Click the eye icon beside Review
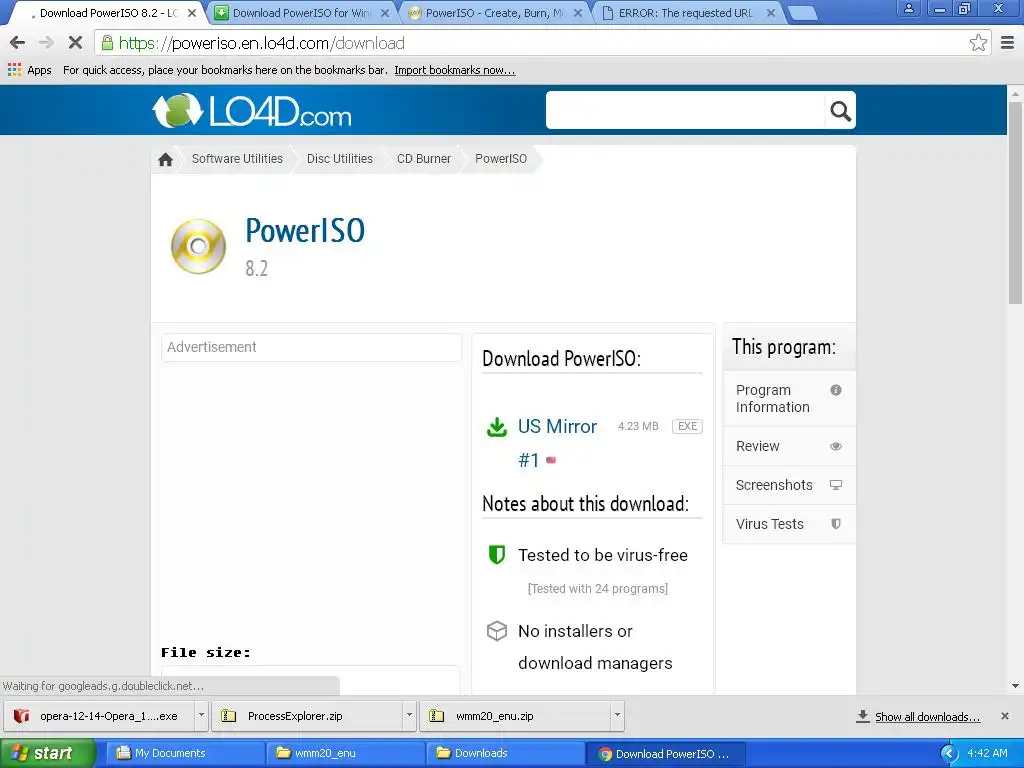 835,446
